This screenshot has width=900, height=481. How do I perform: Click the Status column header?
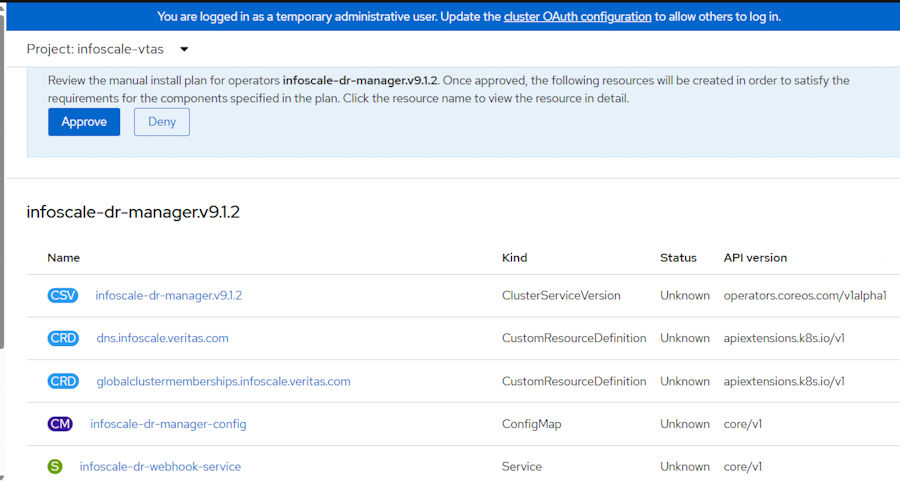click(678, 258)
